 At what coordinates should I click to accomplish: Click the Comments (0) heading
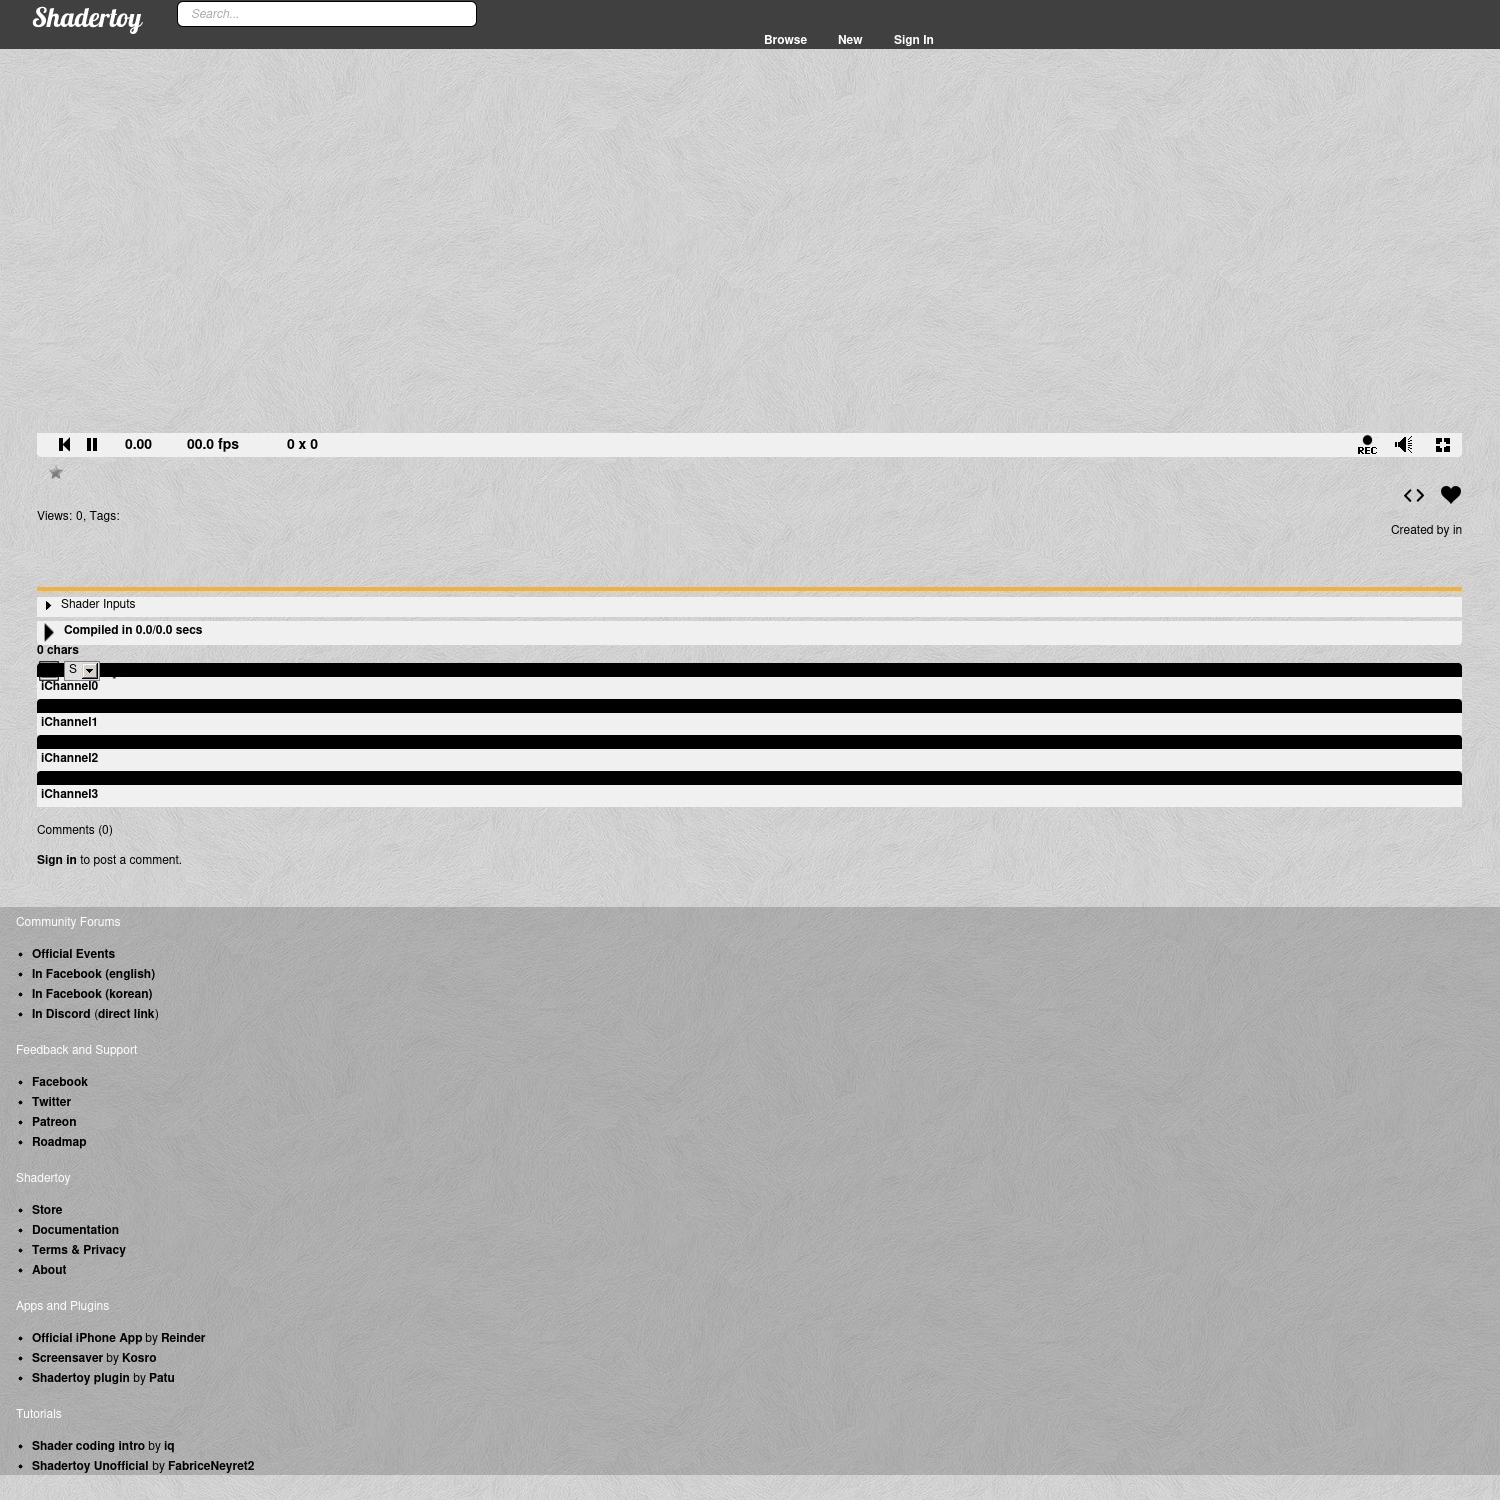(x=75, y=830)
